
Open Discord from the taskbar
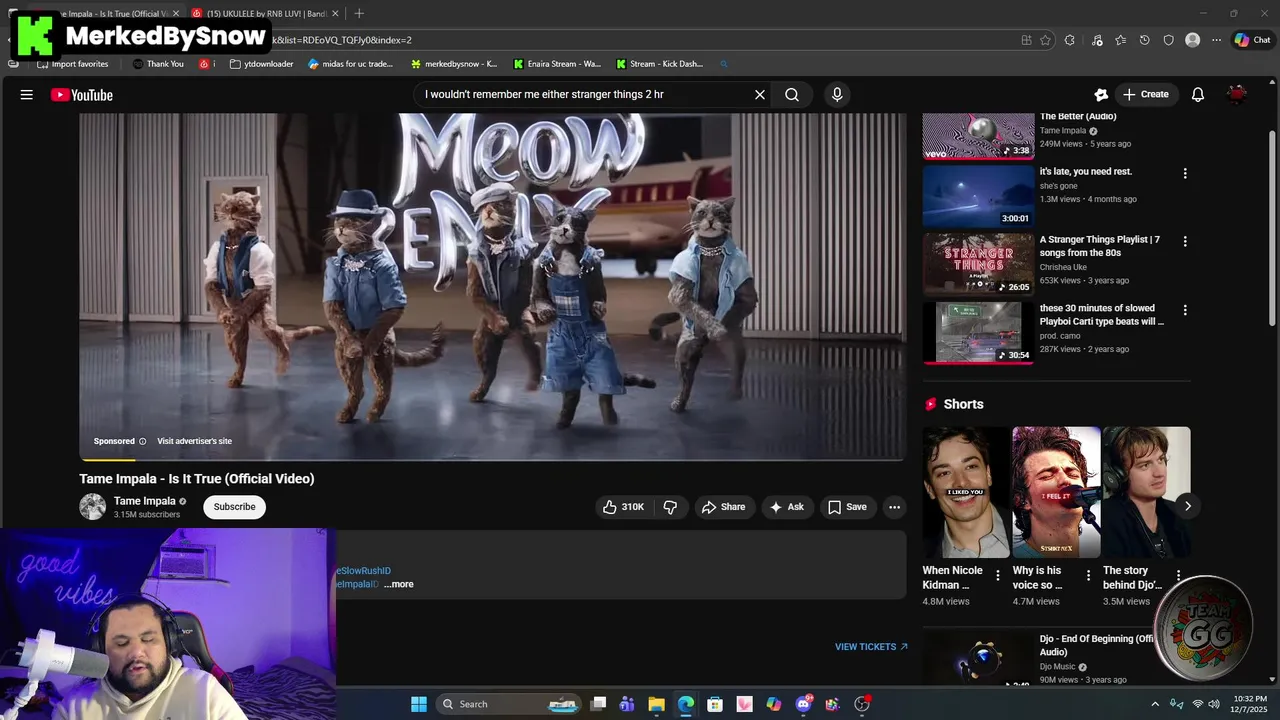803,704
